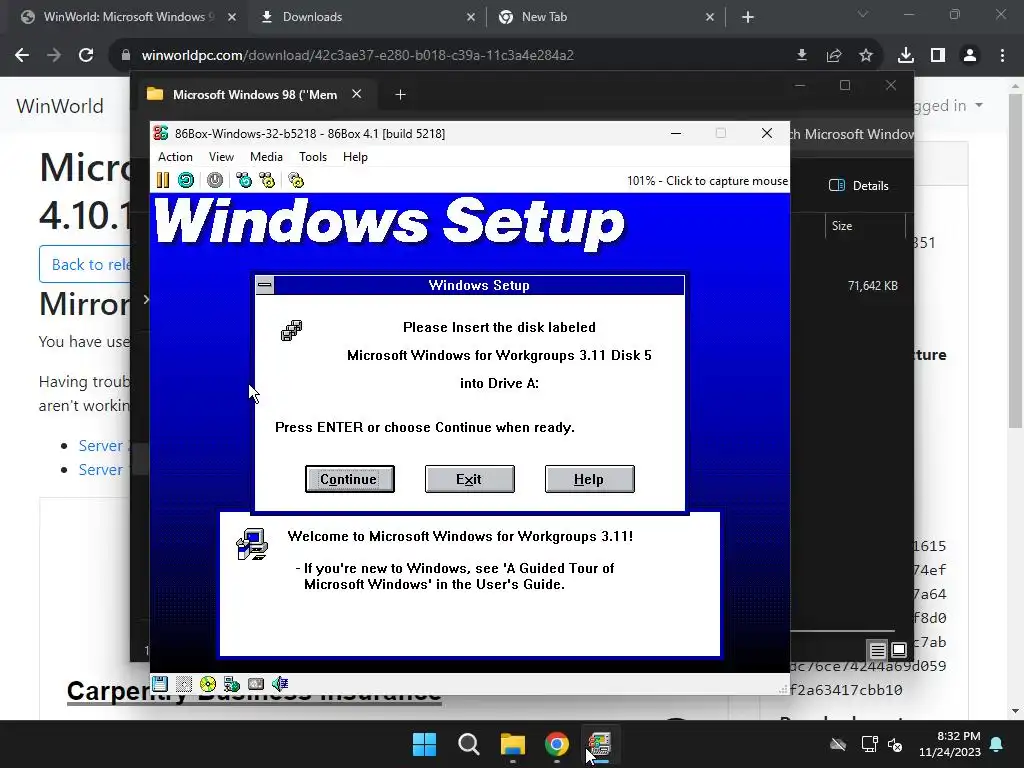Screen dimensions: 1024x768
Task: Open the Windows Start menu
Action: coord(424,744)
